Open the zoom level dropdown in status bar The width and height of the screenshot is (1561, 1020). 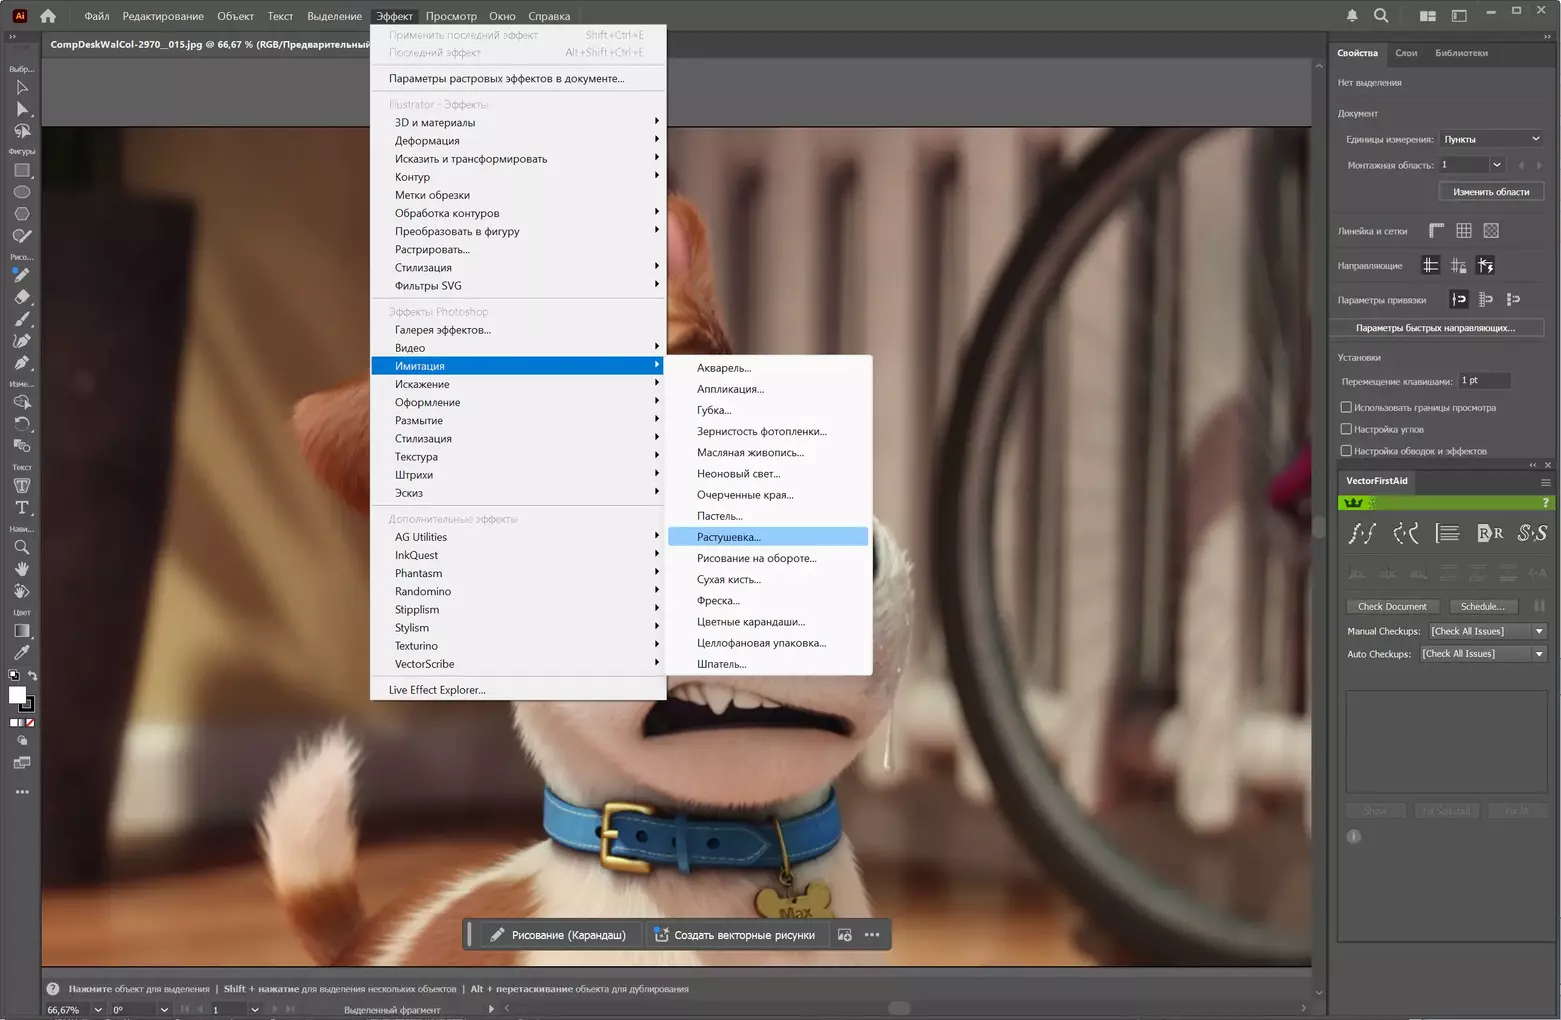pos(98,1010)
